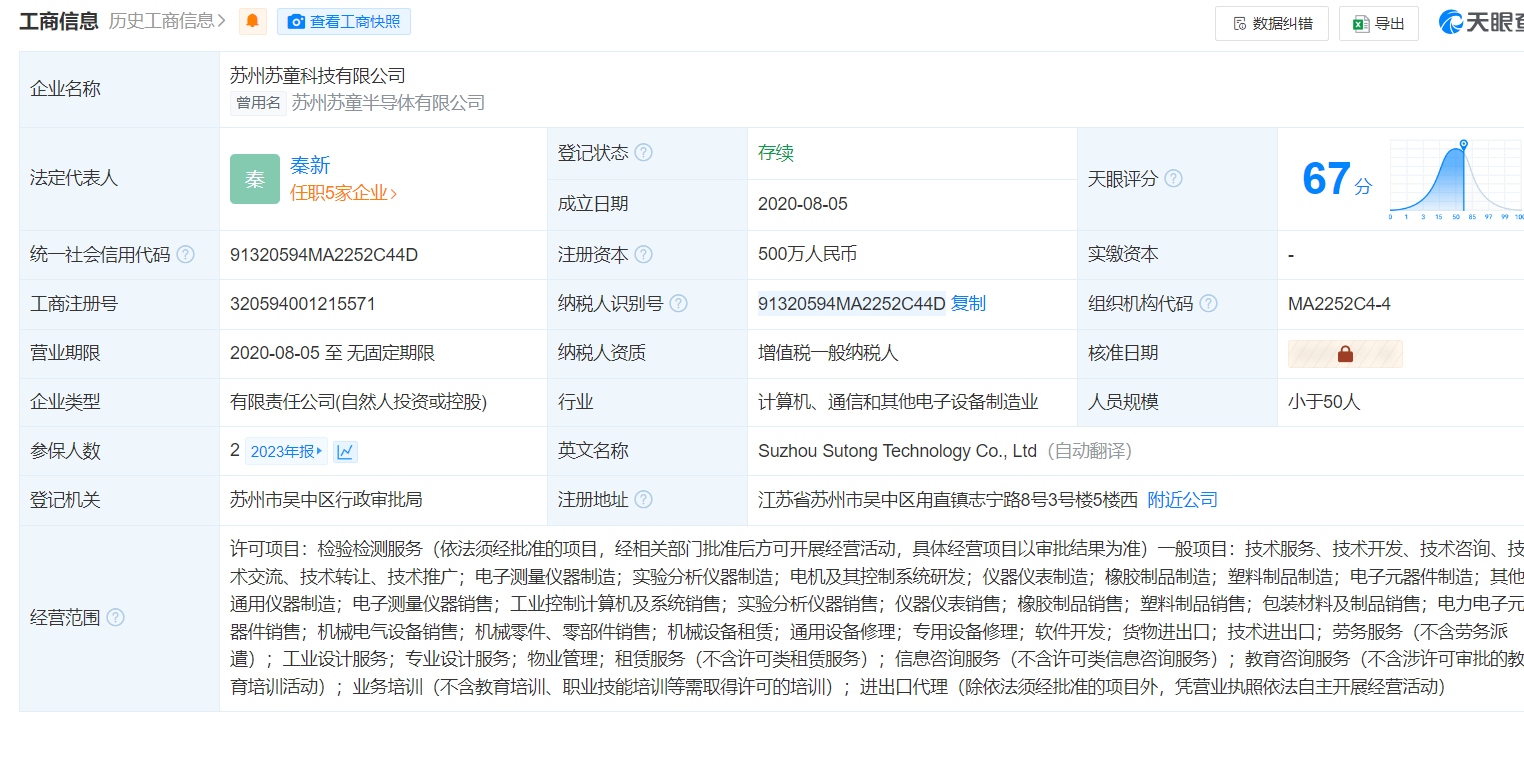The image size is (1524, 759).
Task: Click the 数据纠错 button
Action: (1272, 24)
